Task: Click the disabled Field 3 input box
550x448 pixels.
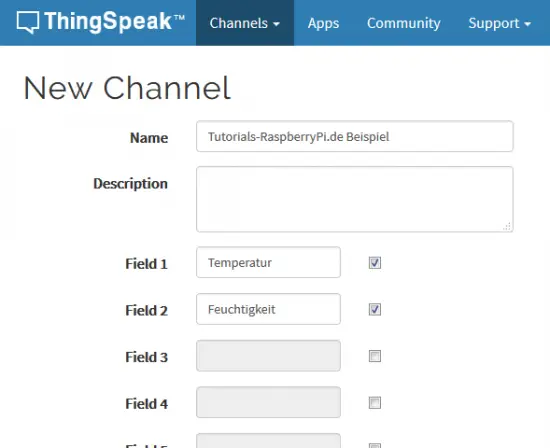Action: [268, 355]
